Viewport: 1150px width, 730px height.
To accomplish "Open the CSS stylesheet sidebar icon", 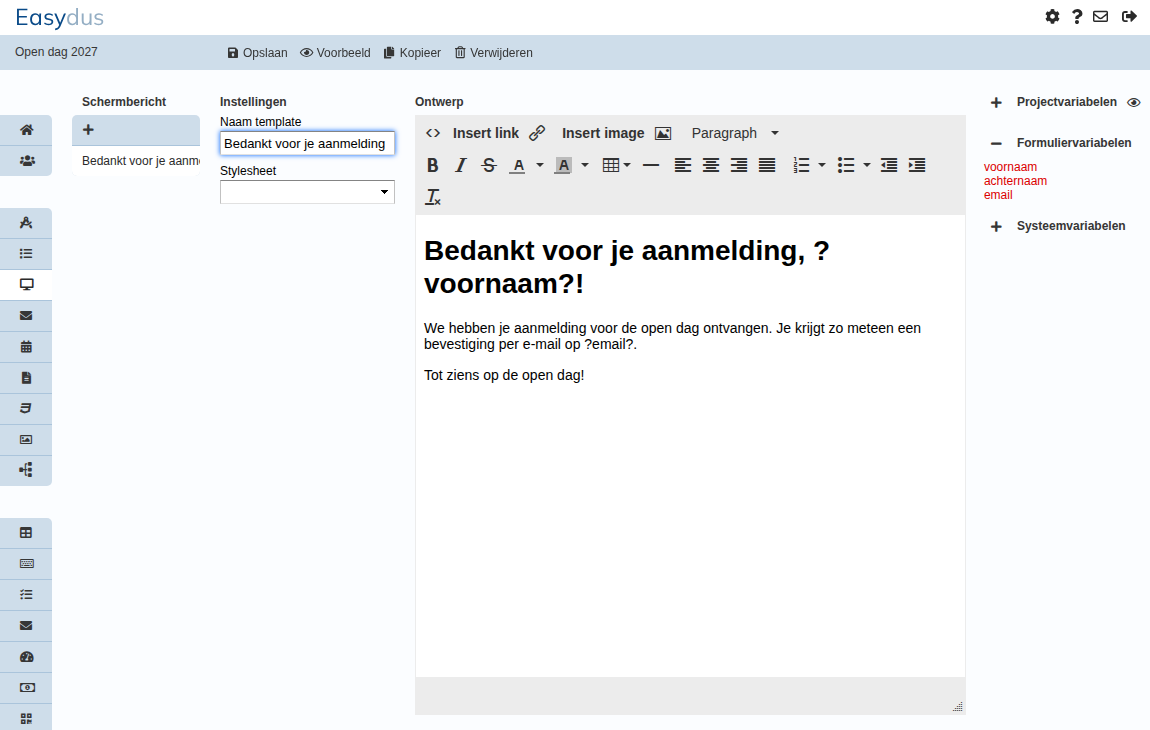I will [x=26, y=409].
